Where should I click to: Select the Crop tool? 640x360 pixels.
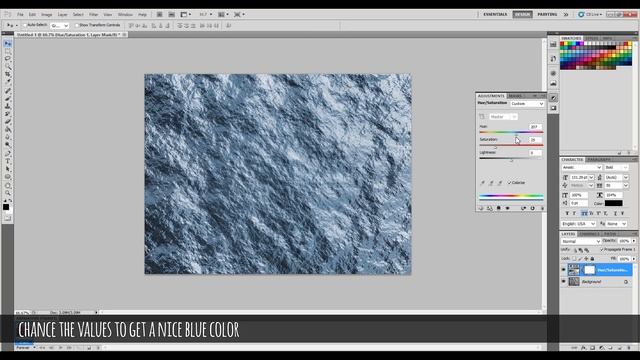coord(7,75)
